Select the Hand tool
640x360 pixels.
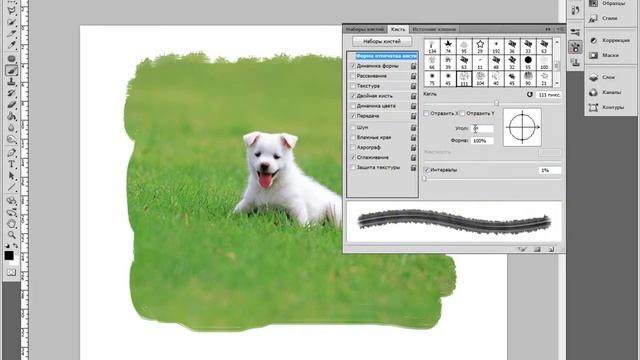point(11,224)
